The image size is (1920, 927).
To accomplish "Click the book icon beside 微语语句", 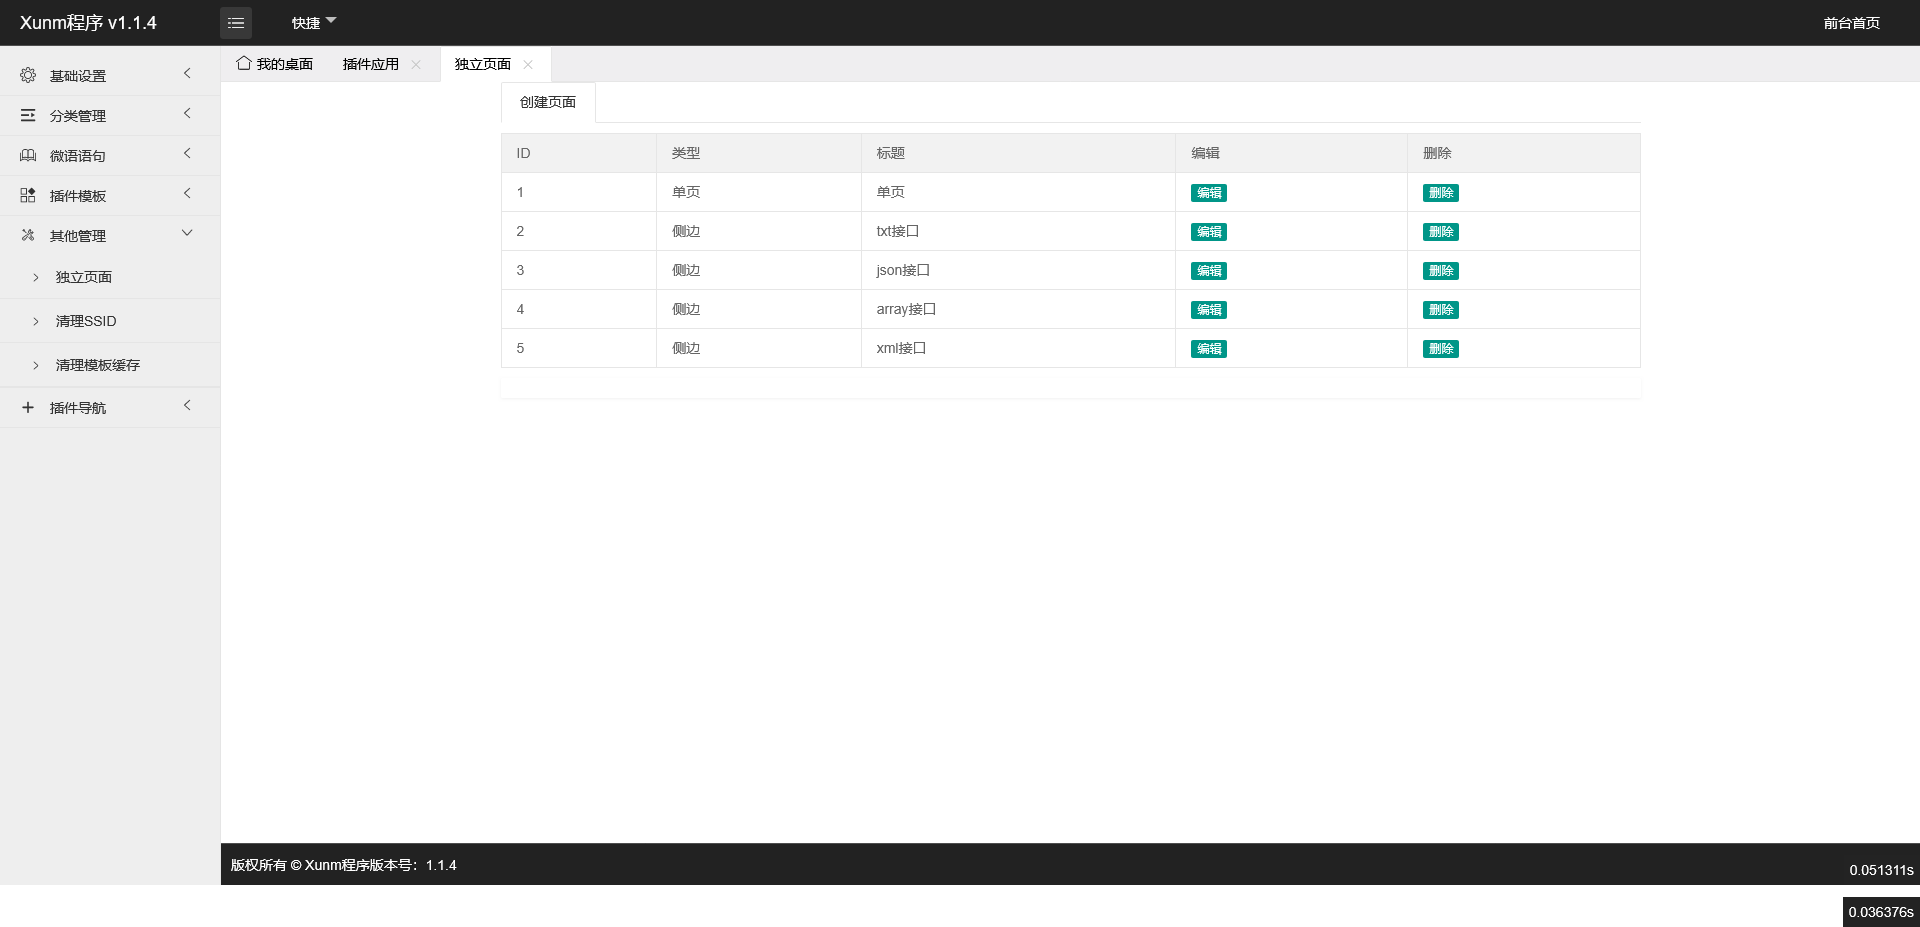I will pyautogui.click(x=28, y=156).
